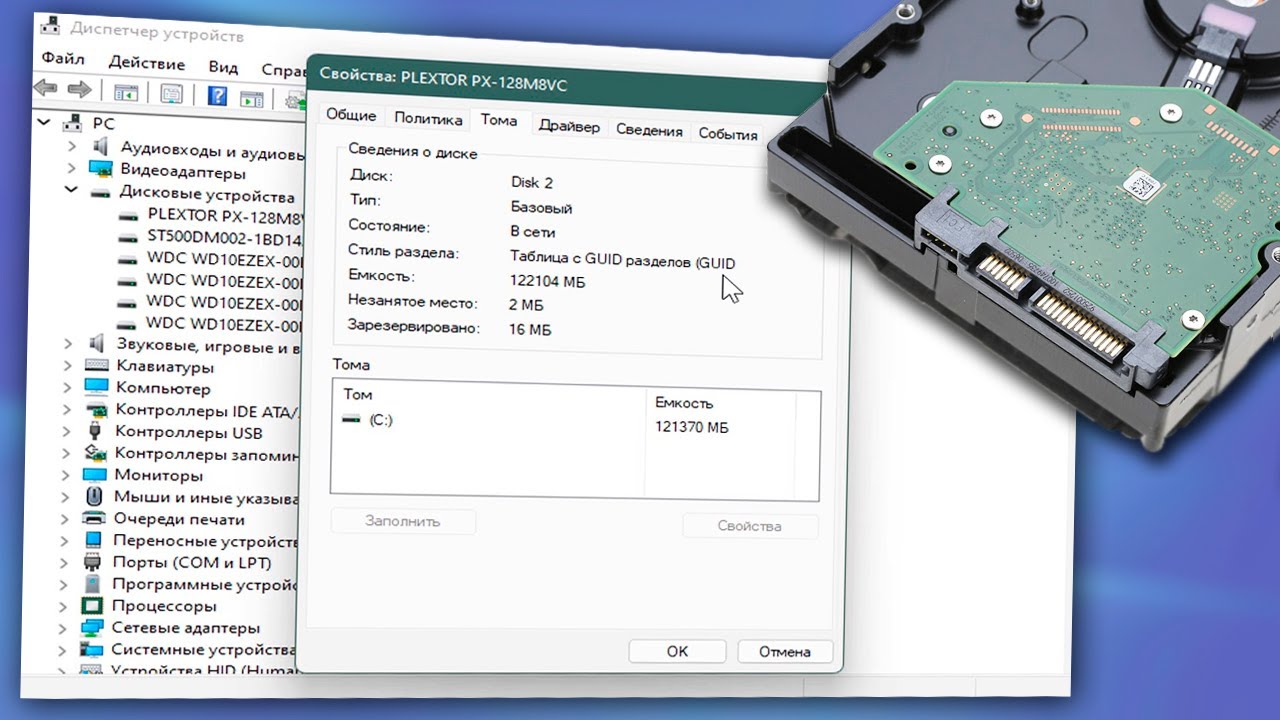Click the display icon beside Мониторы

(95, 475)
